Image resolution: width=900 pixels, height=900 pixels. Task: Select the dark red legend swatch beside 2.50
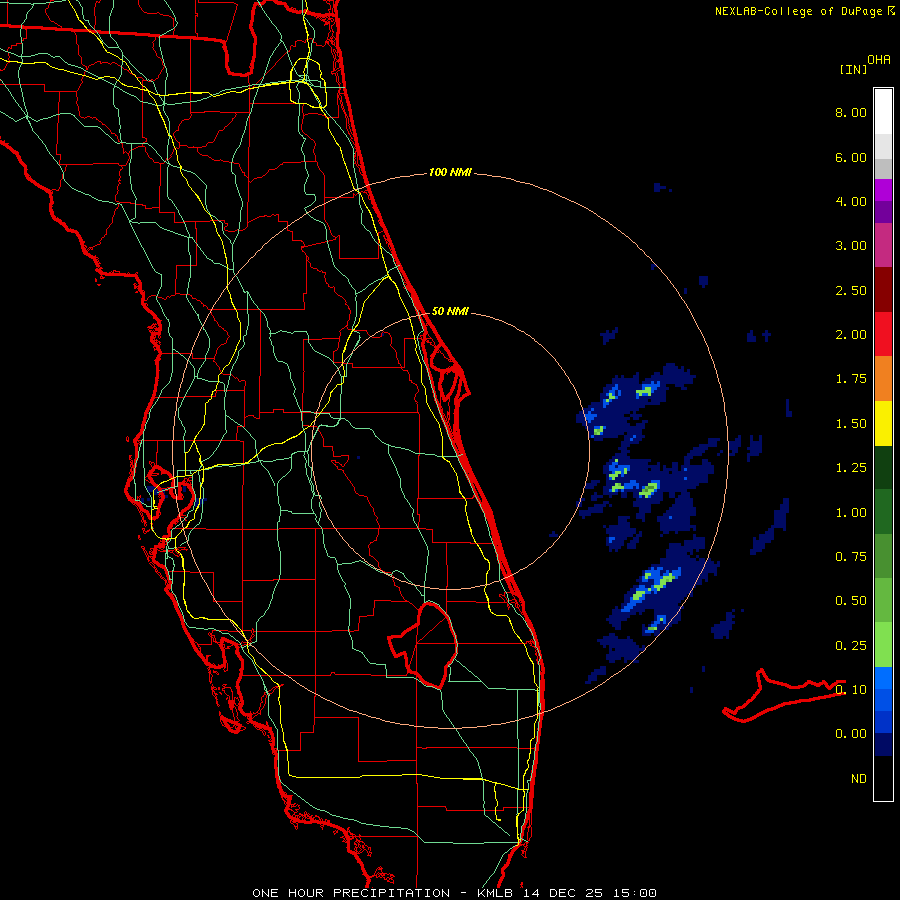pos(883,290)
